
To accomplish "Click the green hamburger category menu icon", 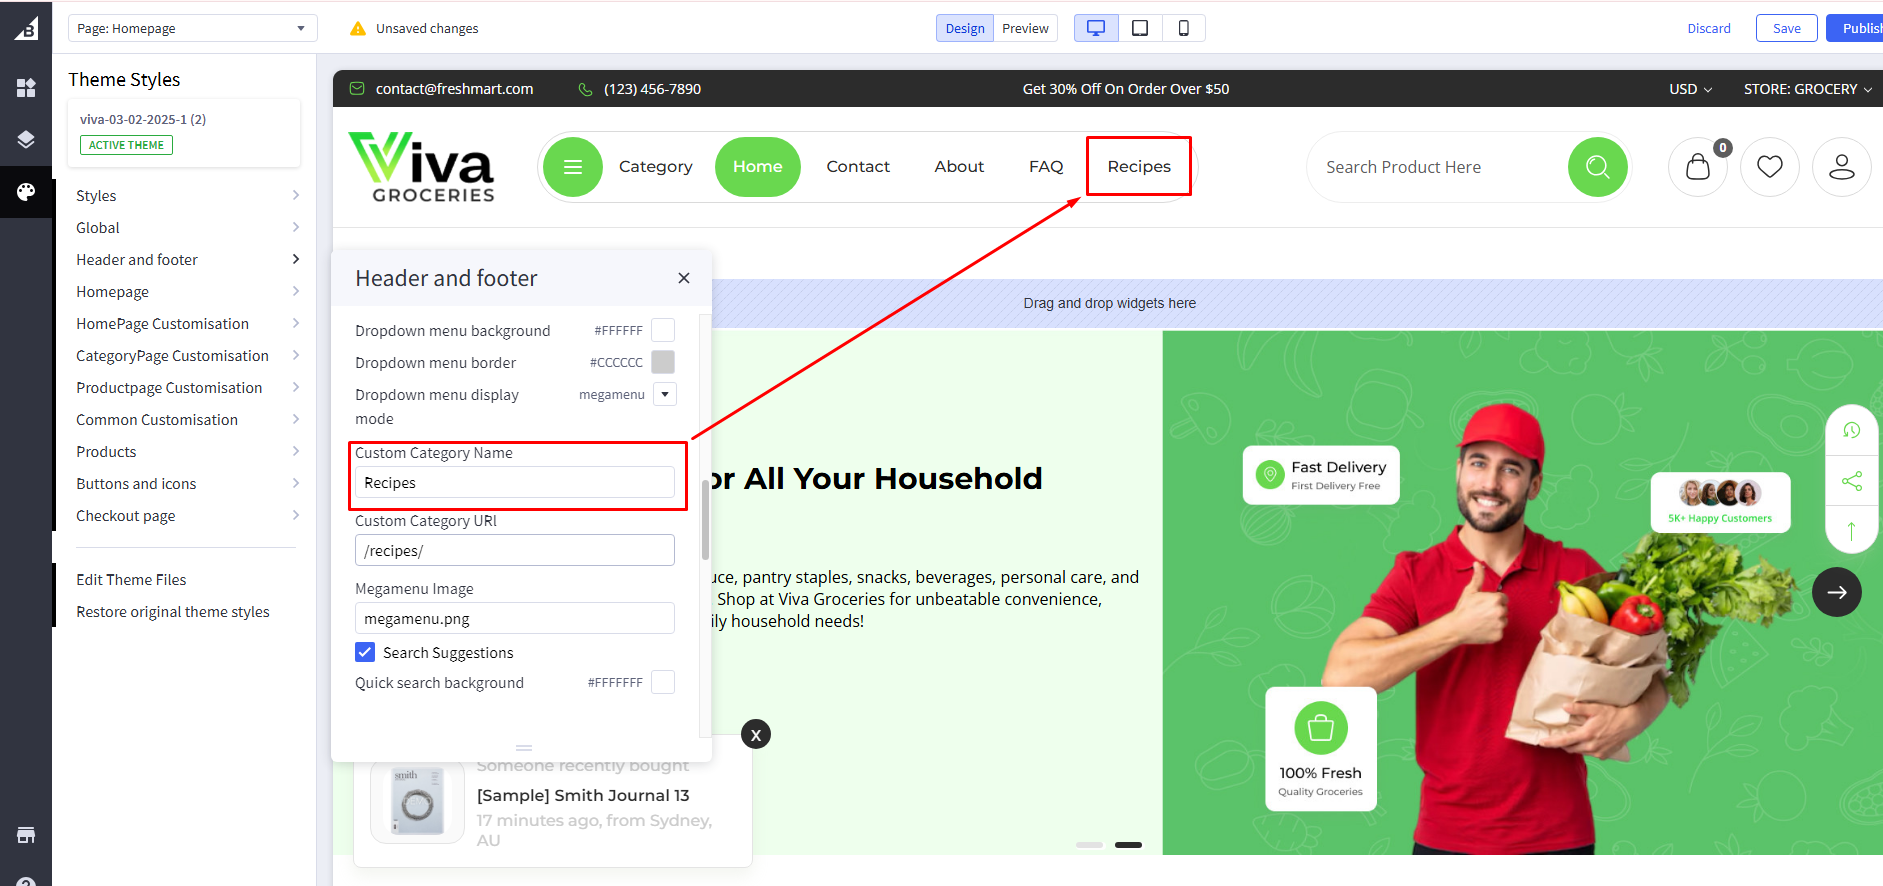I will [x=573, y=167].
